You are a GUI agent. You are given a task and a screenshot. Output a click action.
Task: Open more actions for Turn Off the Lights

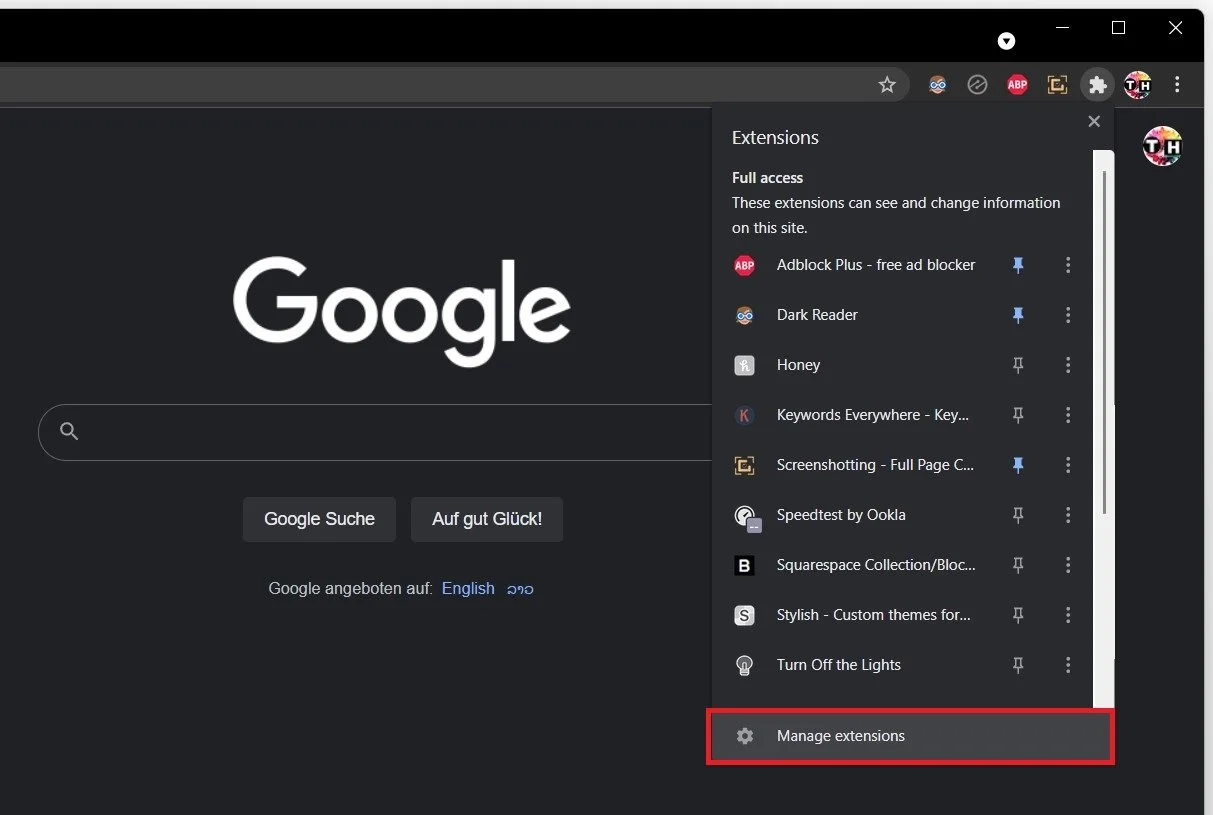click(1068, 665)
